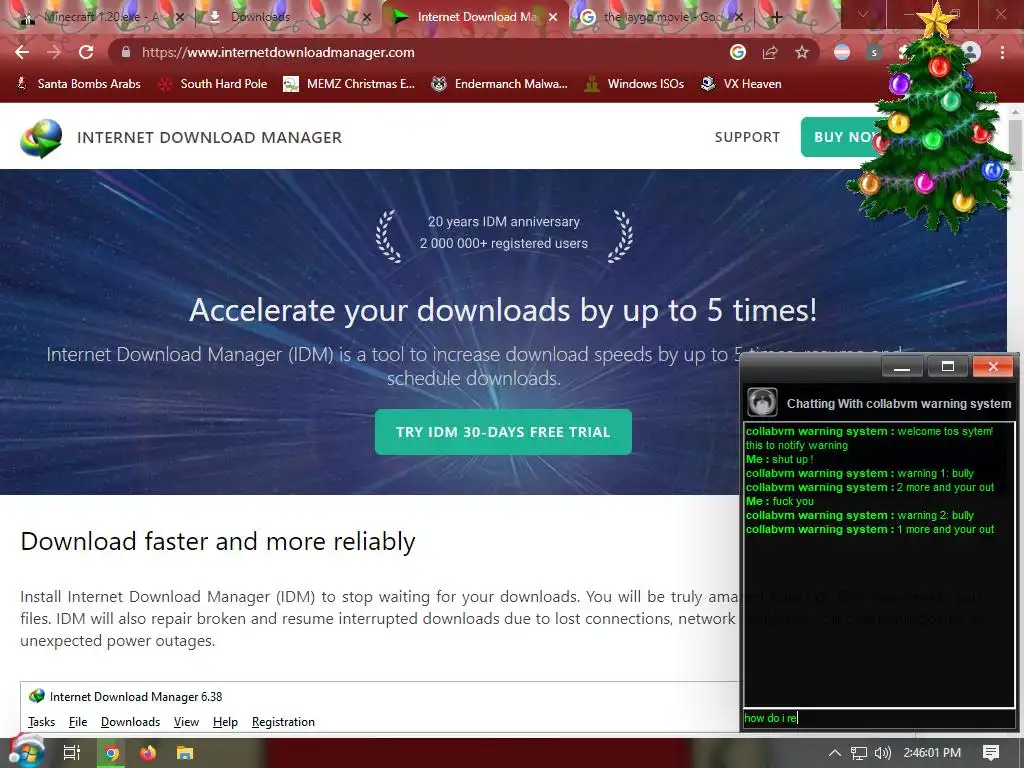Open Chrome from the taskbar
The width and height of the screenshot is (1024, 768).
[x=112, y=753]
